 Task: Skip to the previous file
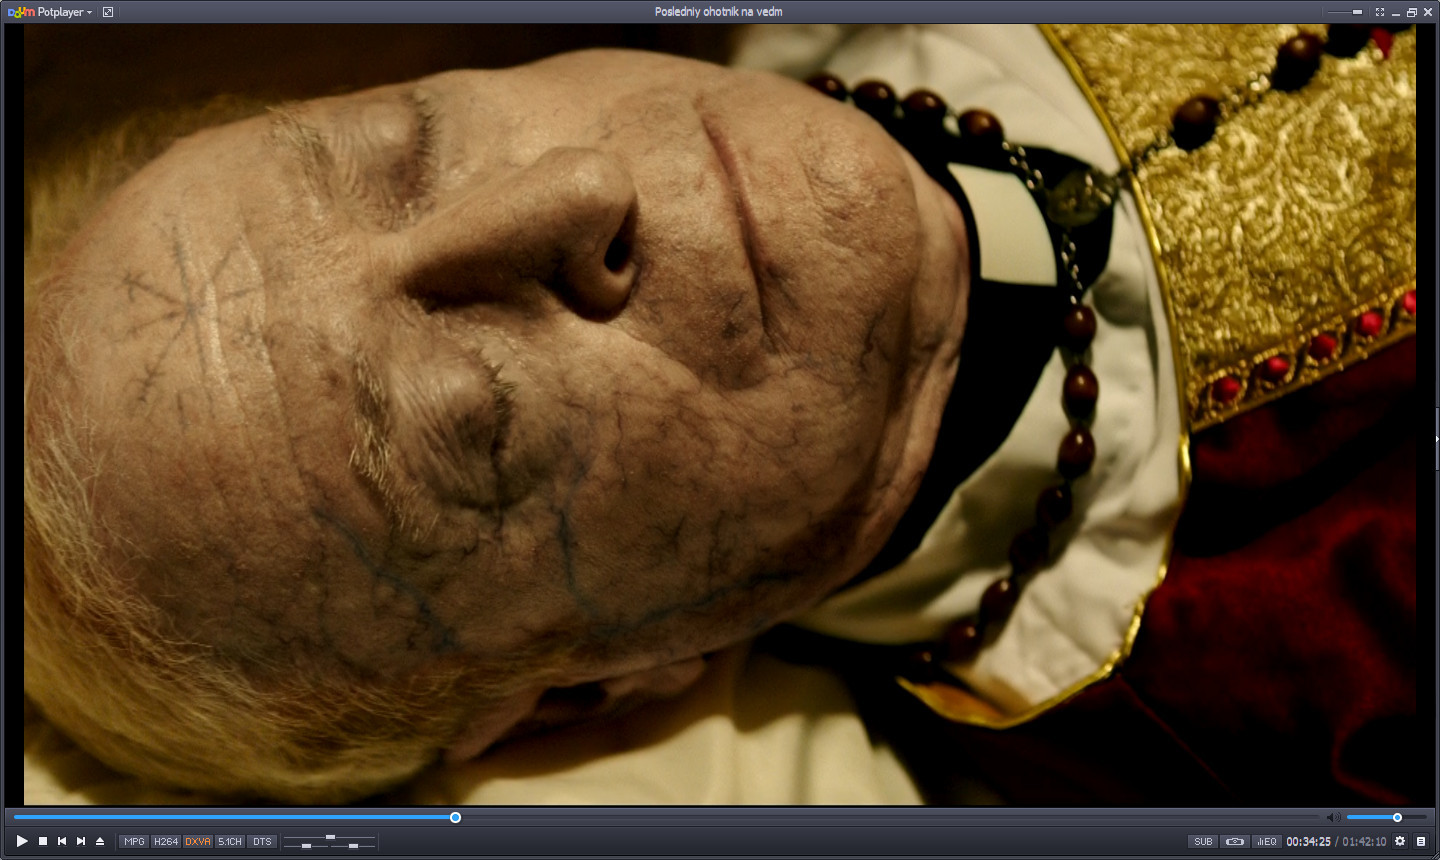coord(62,841)
